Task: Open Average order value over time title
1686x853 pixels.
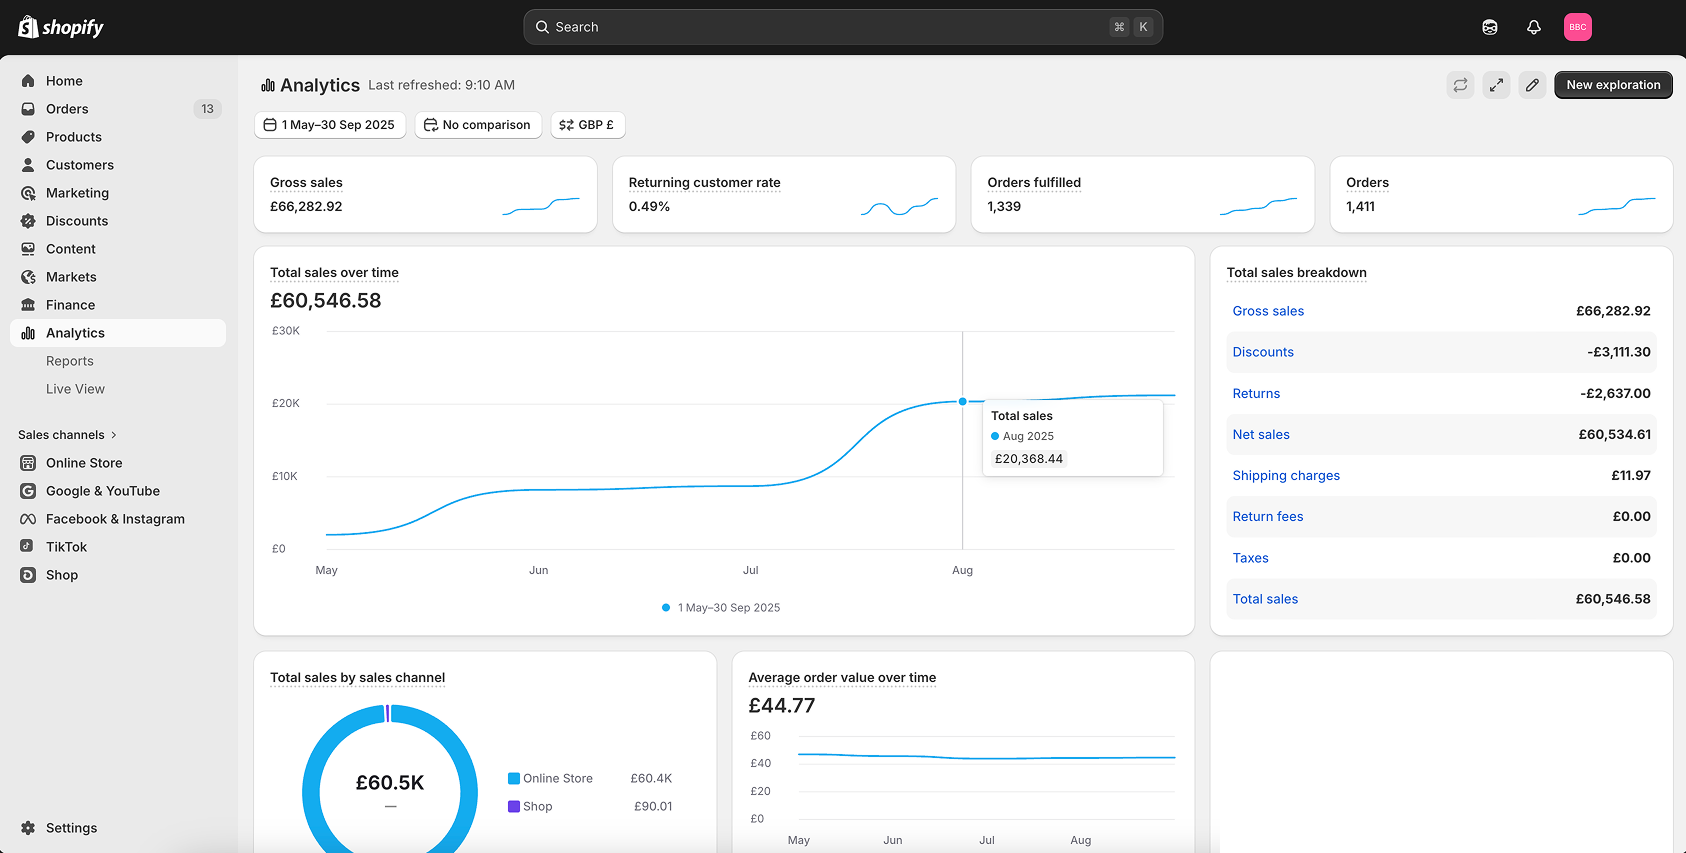Action: coord(842,678)
